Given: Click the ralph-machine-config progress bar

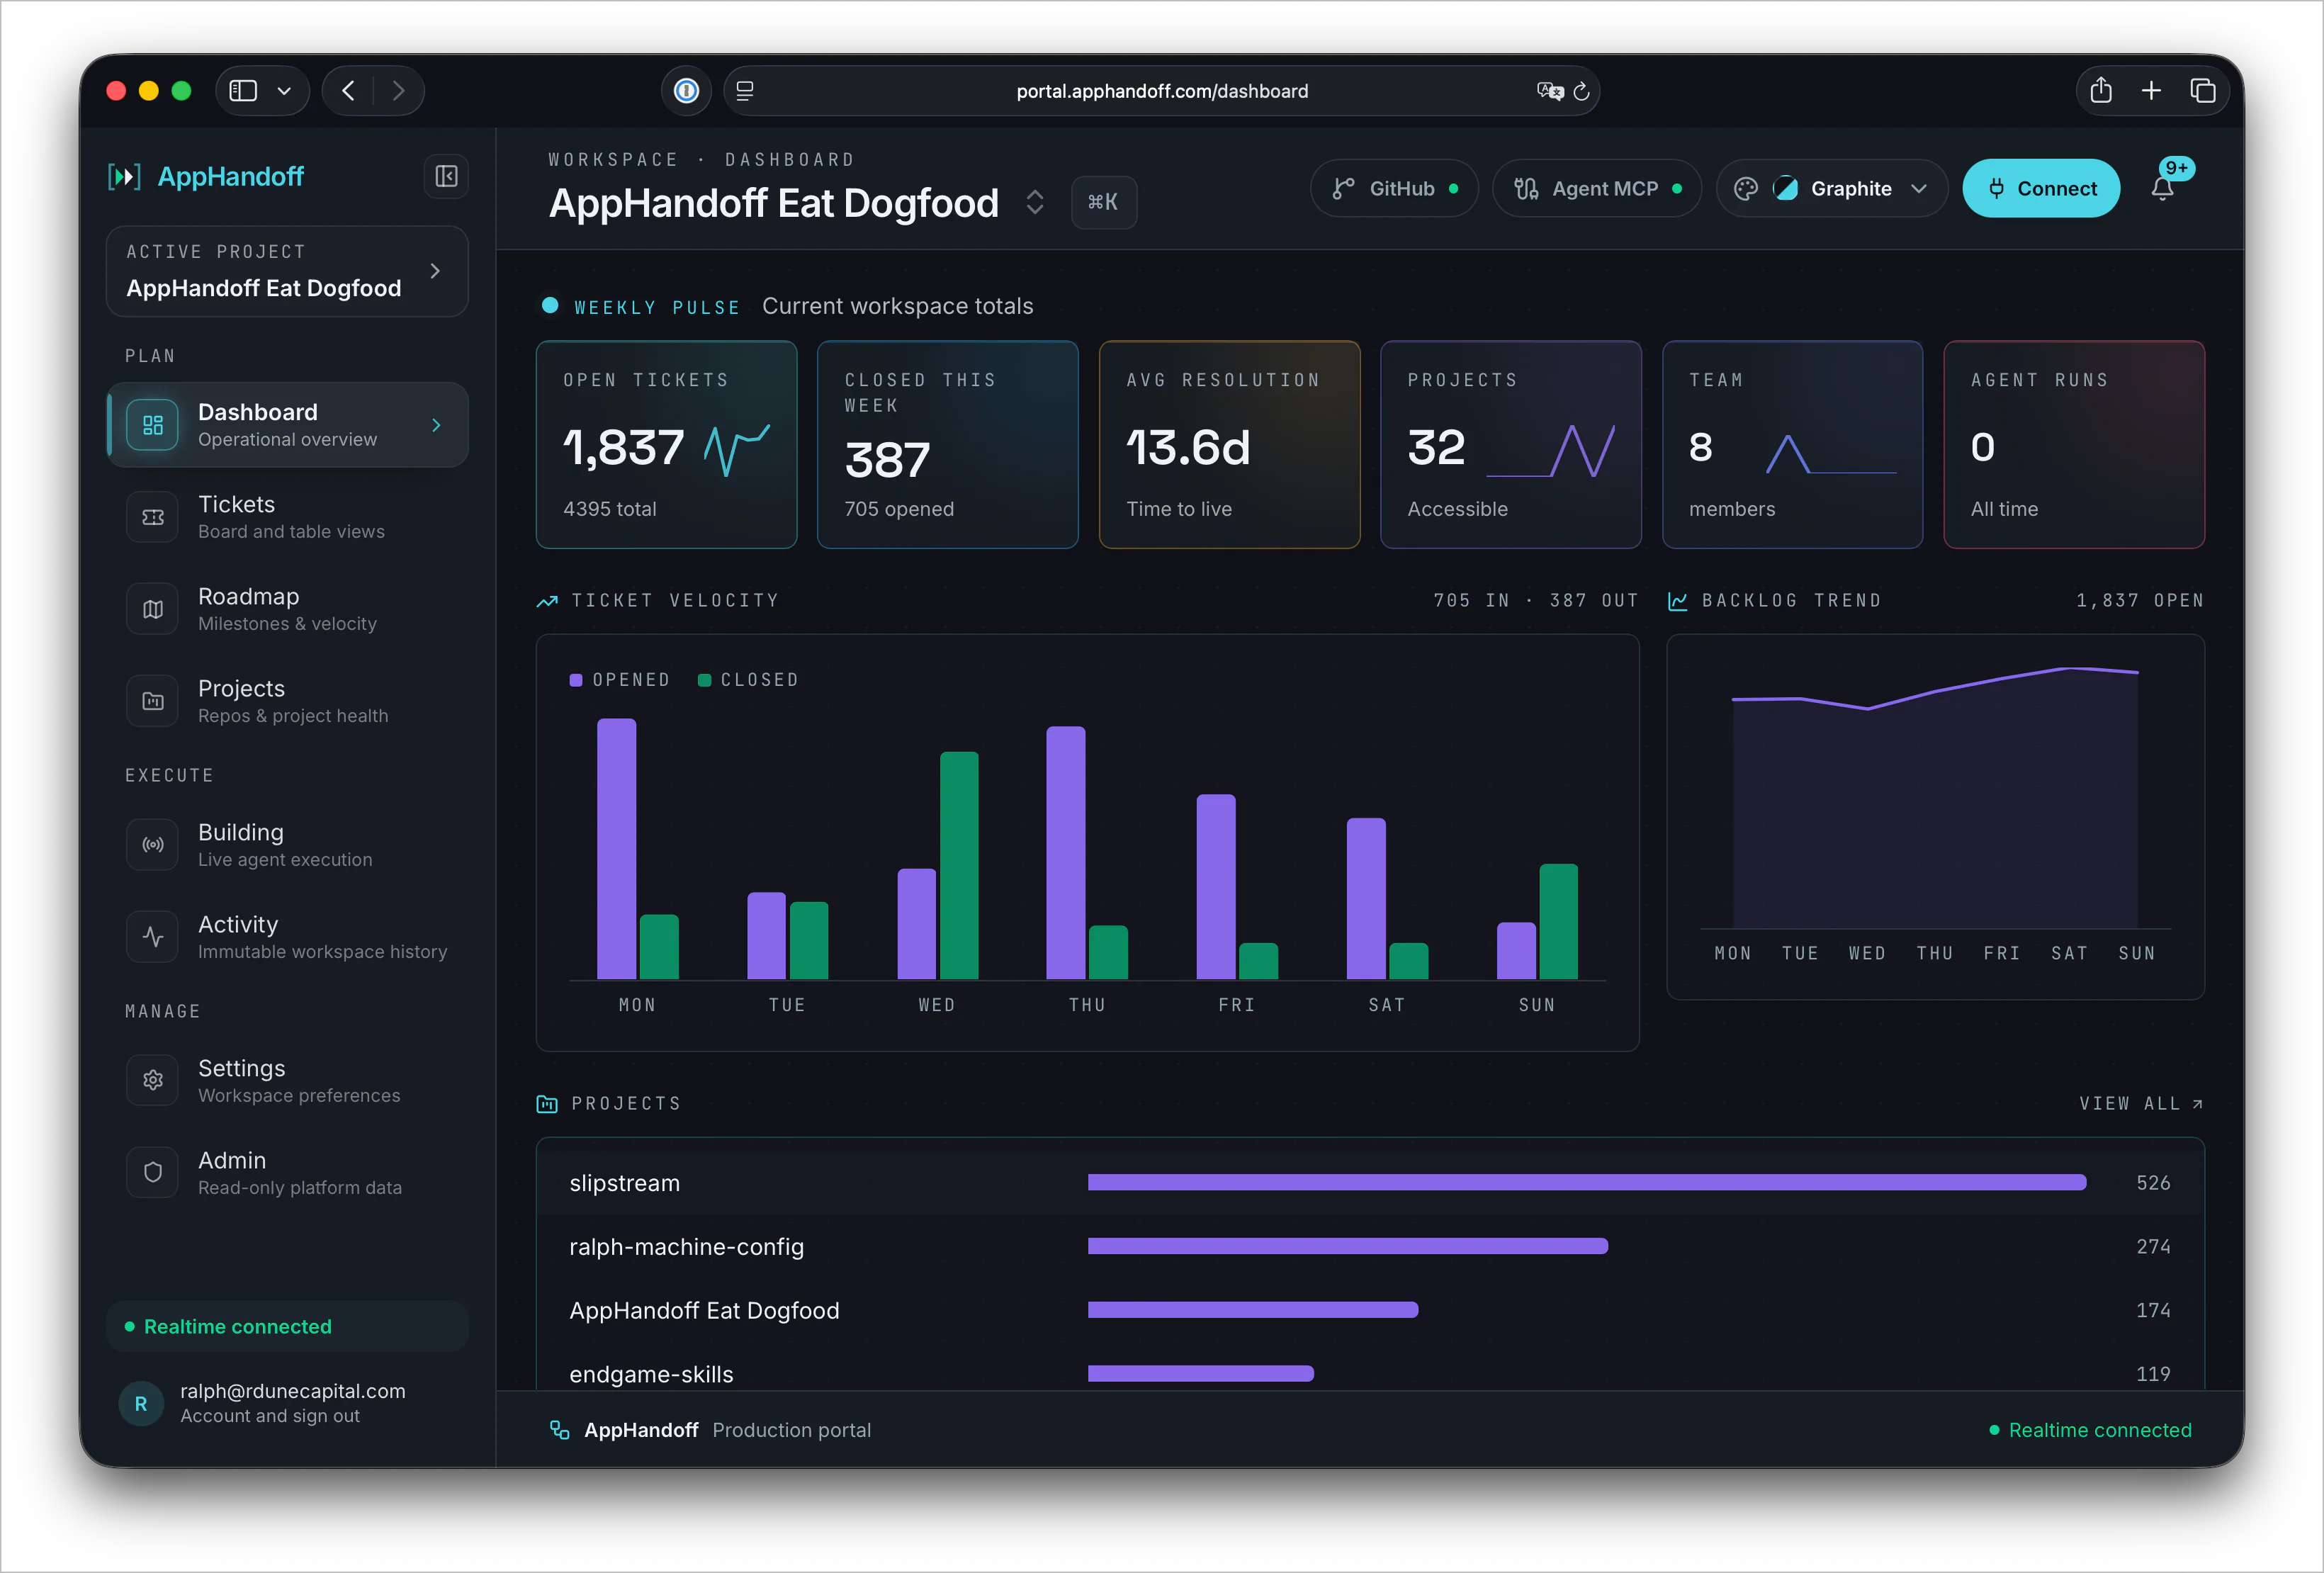Looking at the screenshot, I should [1348, 1247].
